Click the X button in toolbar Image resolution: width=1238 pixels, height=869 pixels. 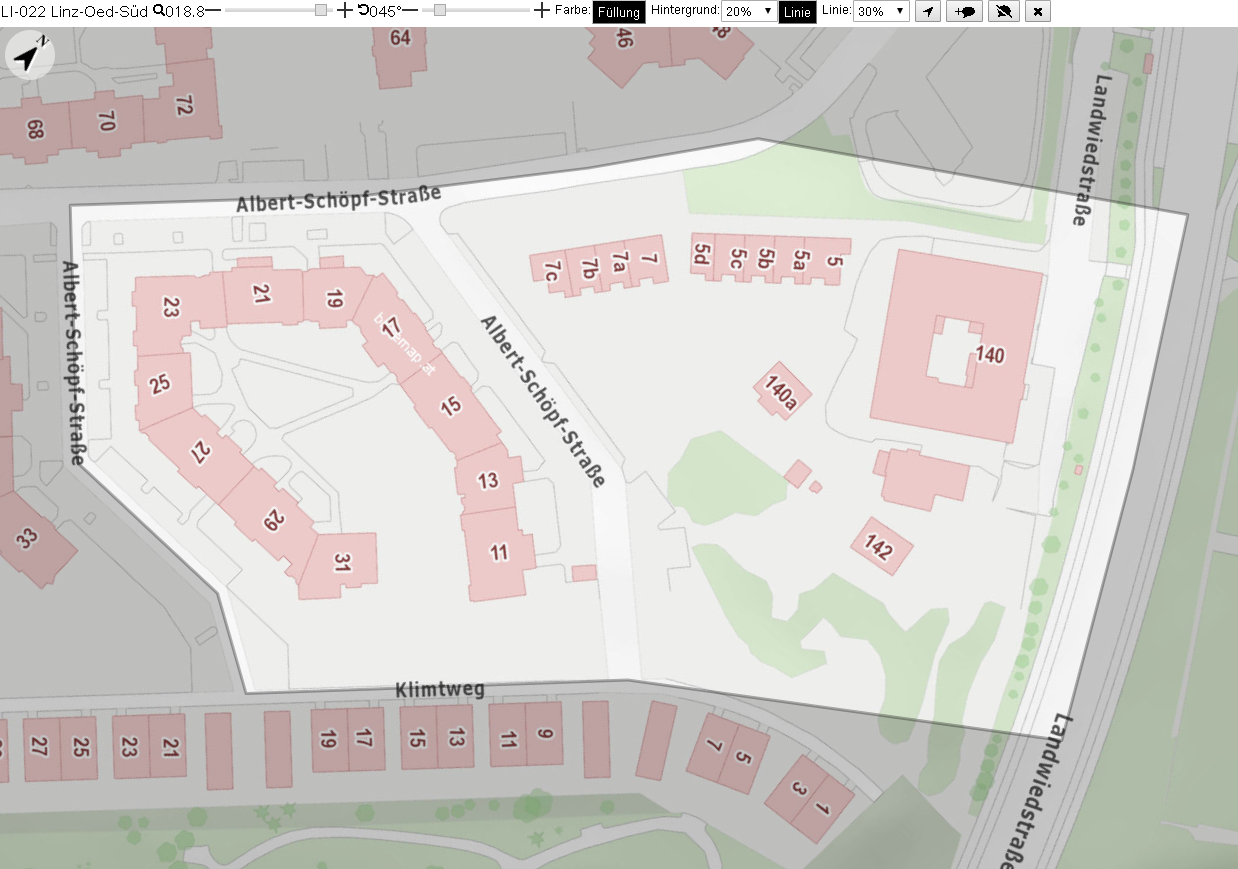pyautogui.click(x=1039, y=11)
